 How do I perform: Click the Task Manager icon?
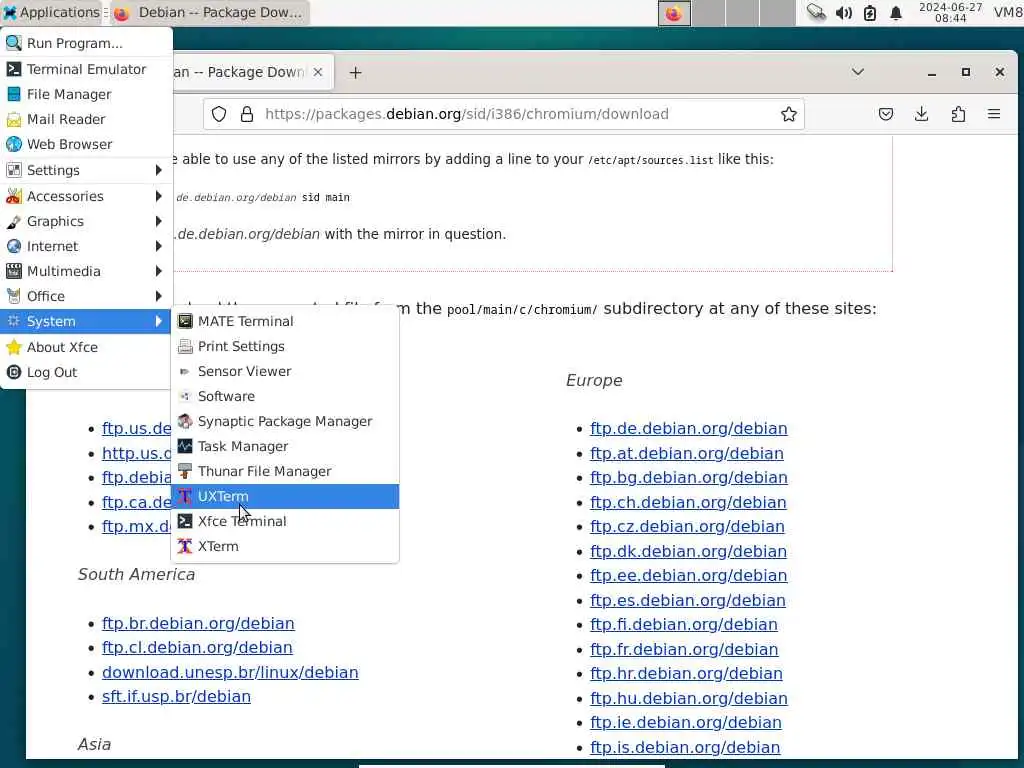pyautogui.click(x=185, y=446)
